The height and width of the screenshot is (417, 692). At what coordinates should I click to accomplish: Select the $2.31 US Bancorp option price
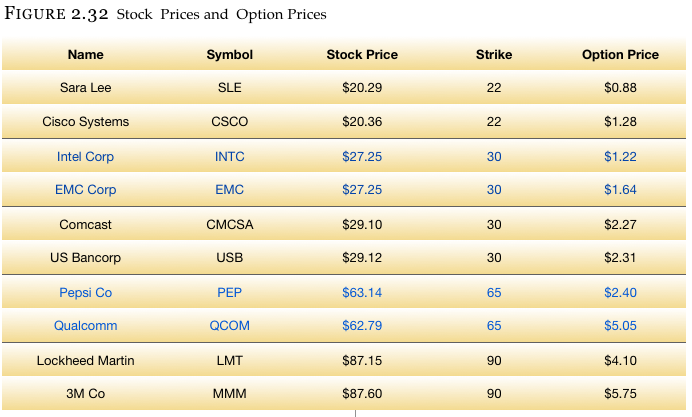620,258
